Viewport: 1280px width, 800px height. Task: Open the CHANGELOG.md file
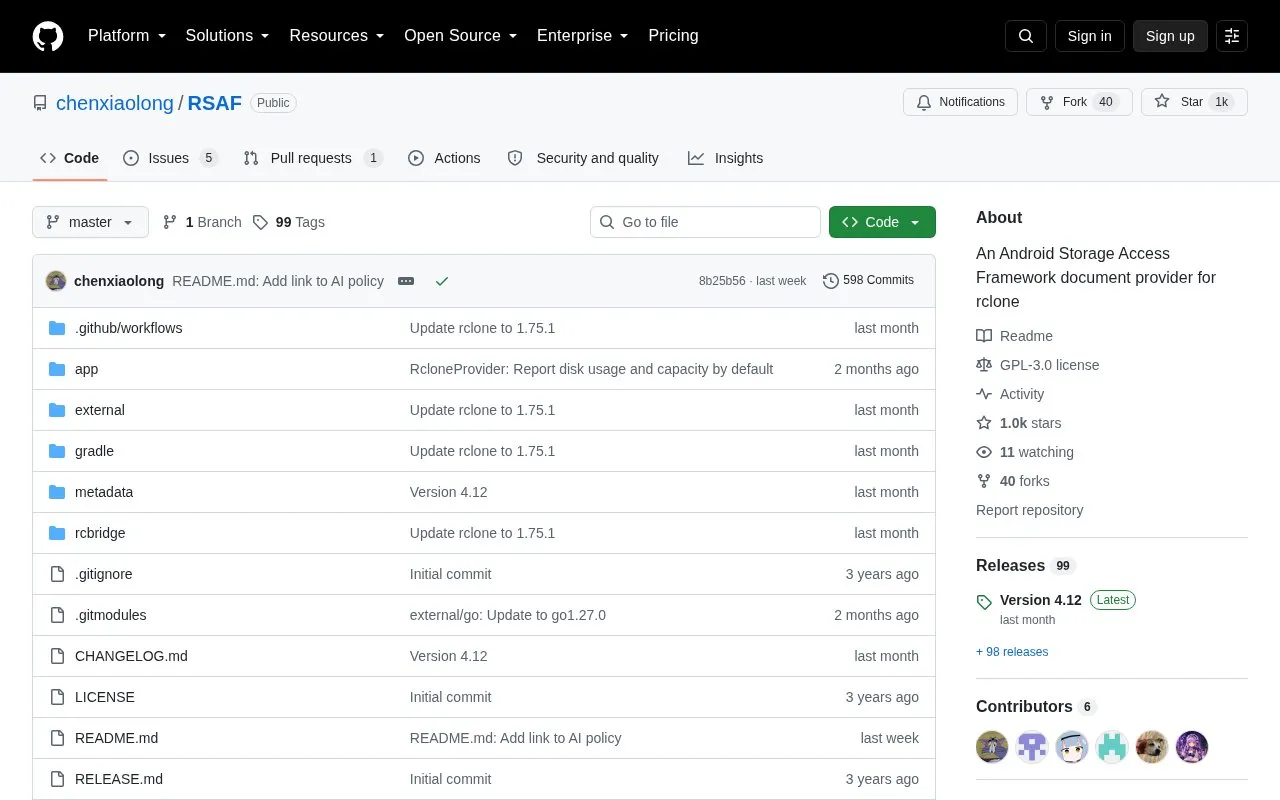[x=131, y=656]
